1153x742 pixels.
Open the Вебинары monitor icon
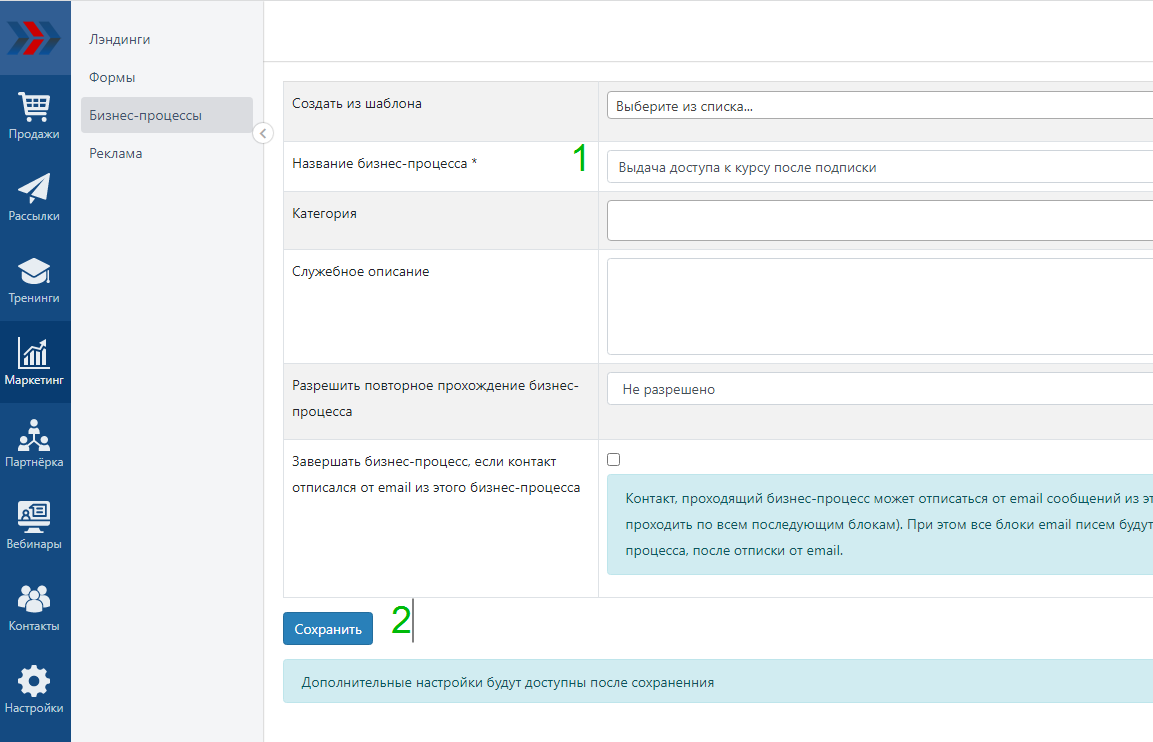point(35,526)
